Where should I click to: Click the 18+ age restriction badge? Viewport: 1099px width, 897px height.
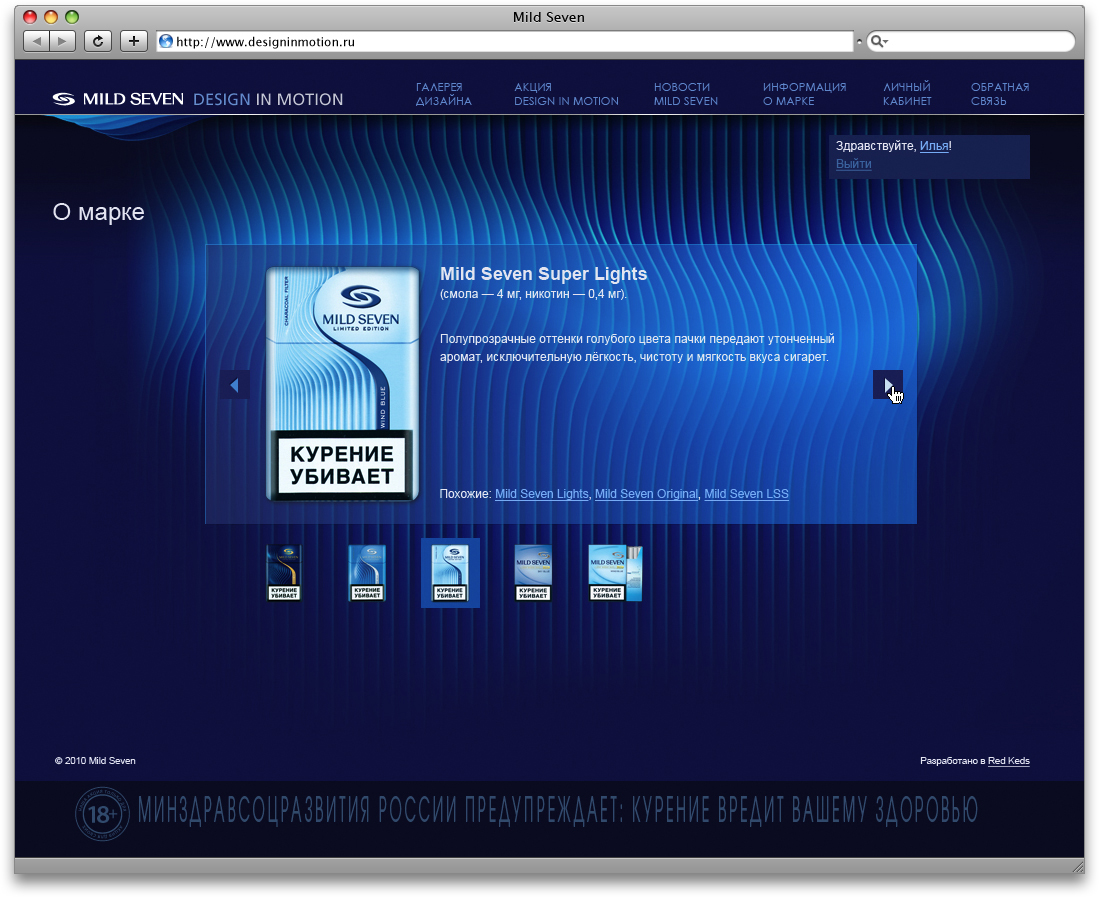coord(102,814)
